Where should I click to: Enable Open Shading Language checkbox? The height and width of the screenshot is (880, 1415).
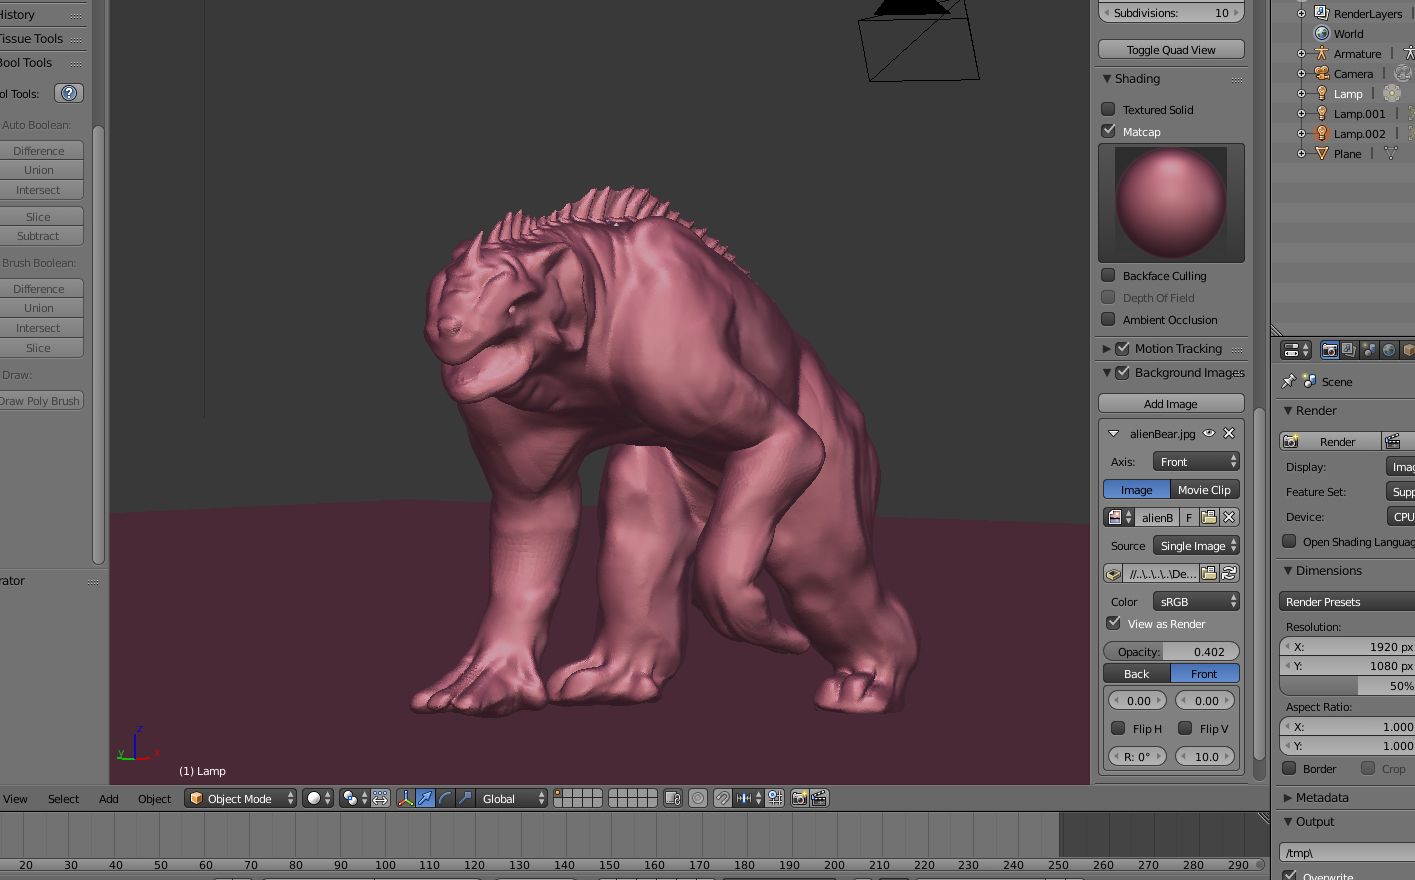click(1289, 541)
